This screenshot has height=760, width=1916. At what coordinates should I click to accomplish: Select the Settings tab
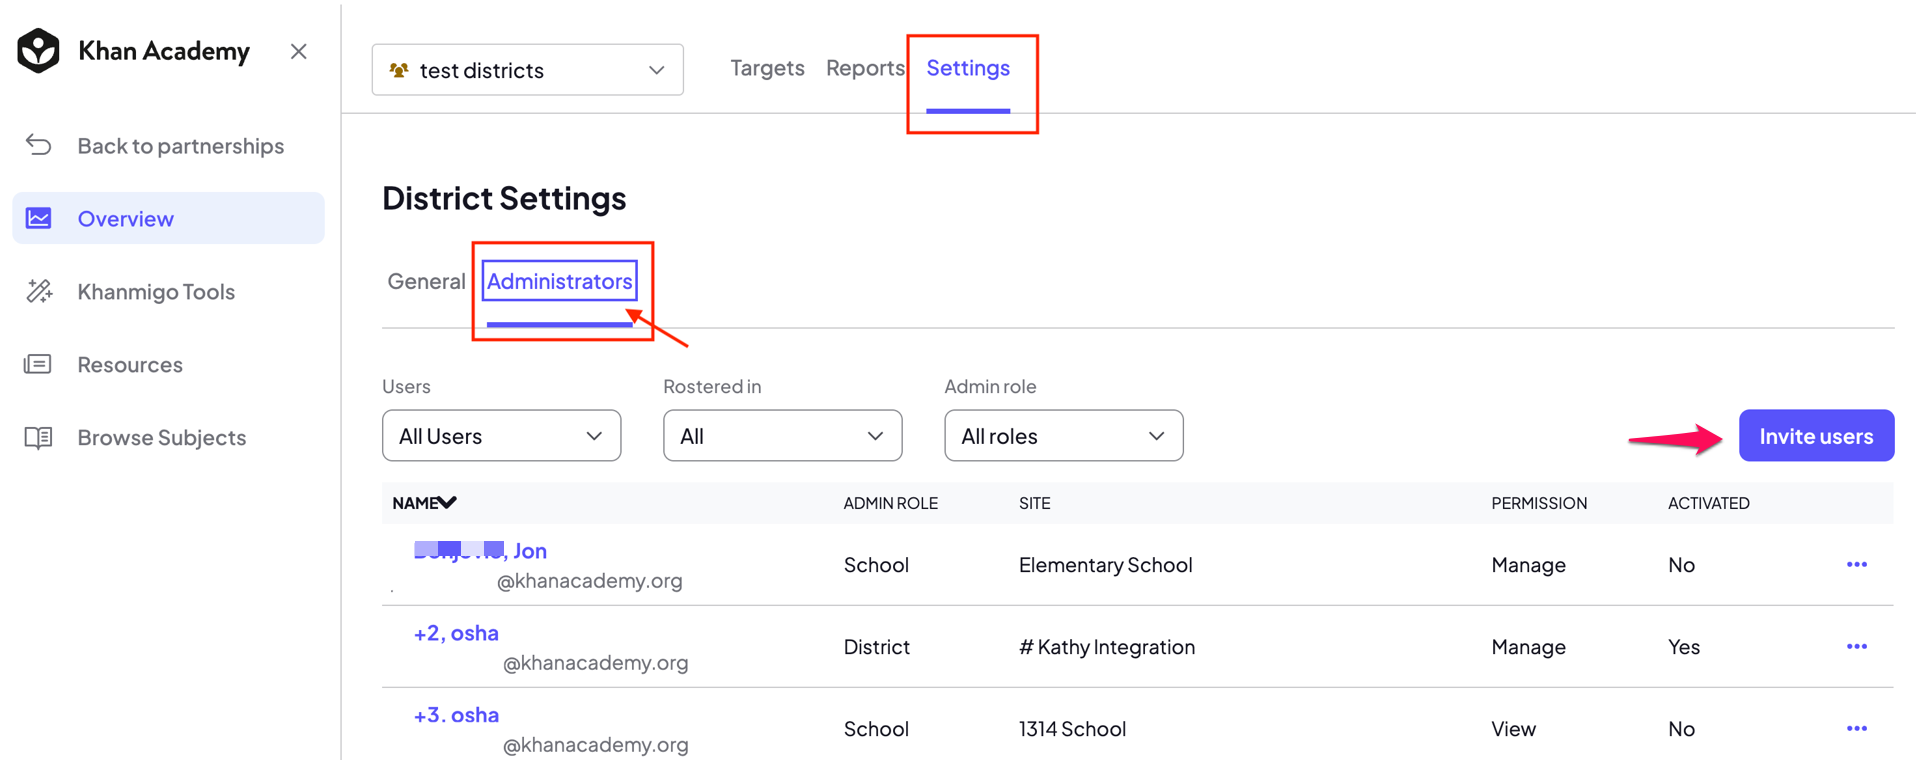pos(968,68)
